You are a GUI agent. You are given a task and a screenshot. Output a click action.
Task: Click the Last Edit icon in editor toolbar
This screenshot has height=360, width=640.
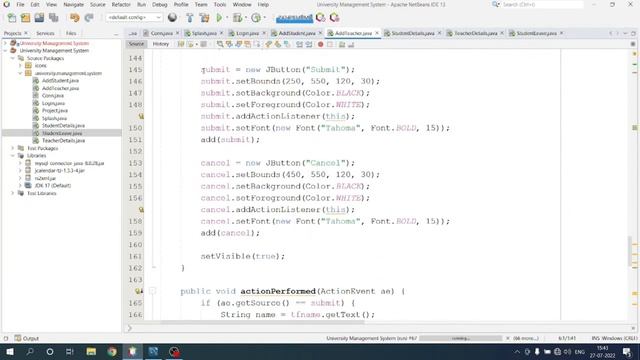coord(181,44)
